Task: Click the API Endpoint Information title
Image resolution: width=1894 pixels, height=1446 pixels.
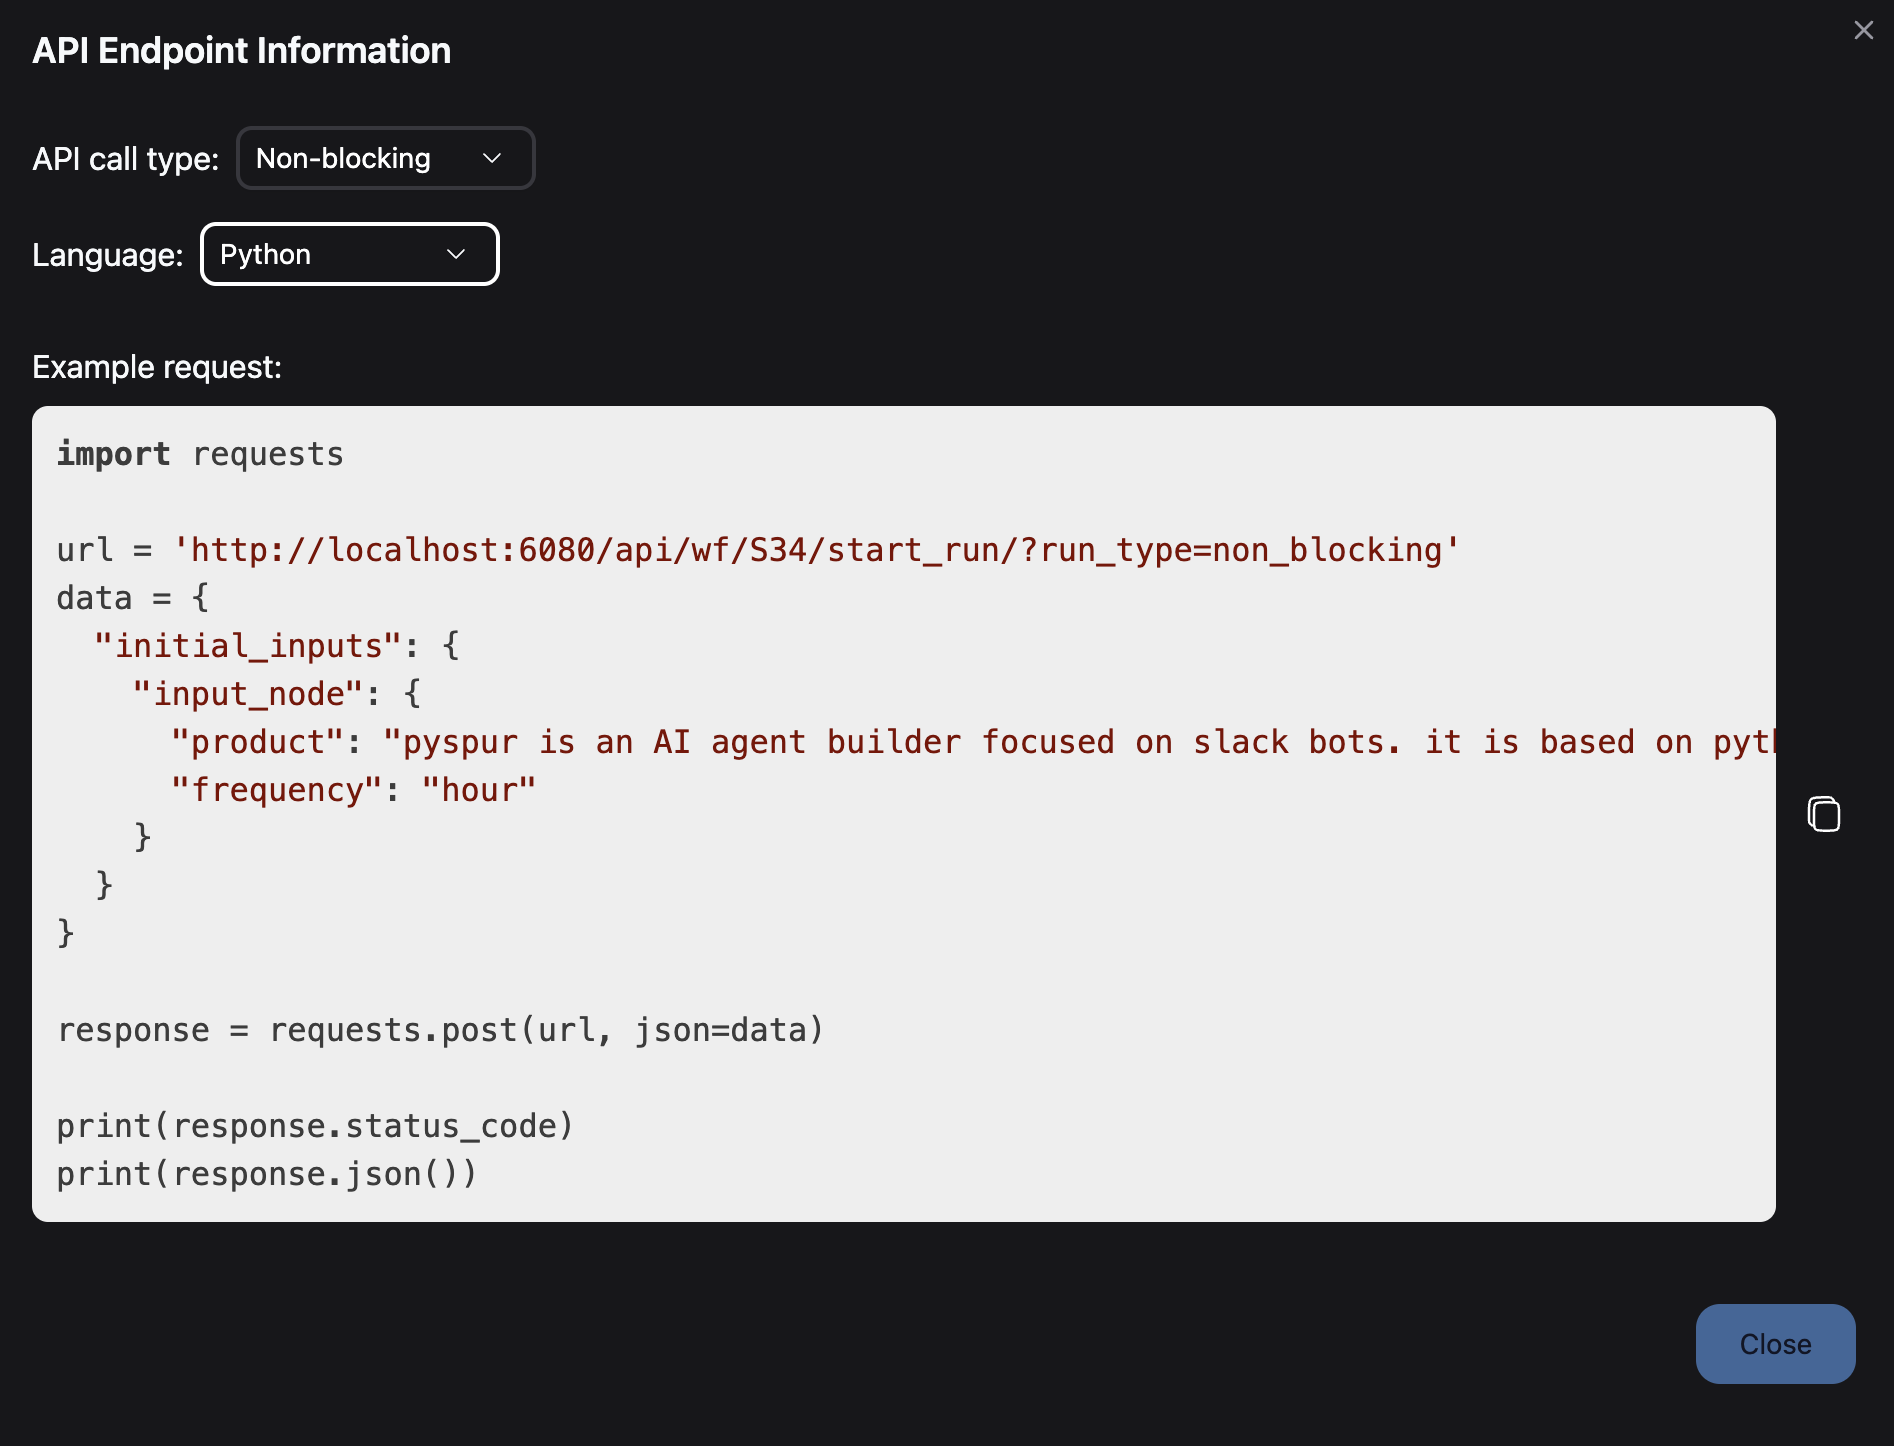Action: (241, 49)
